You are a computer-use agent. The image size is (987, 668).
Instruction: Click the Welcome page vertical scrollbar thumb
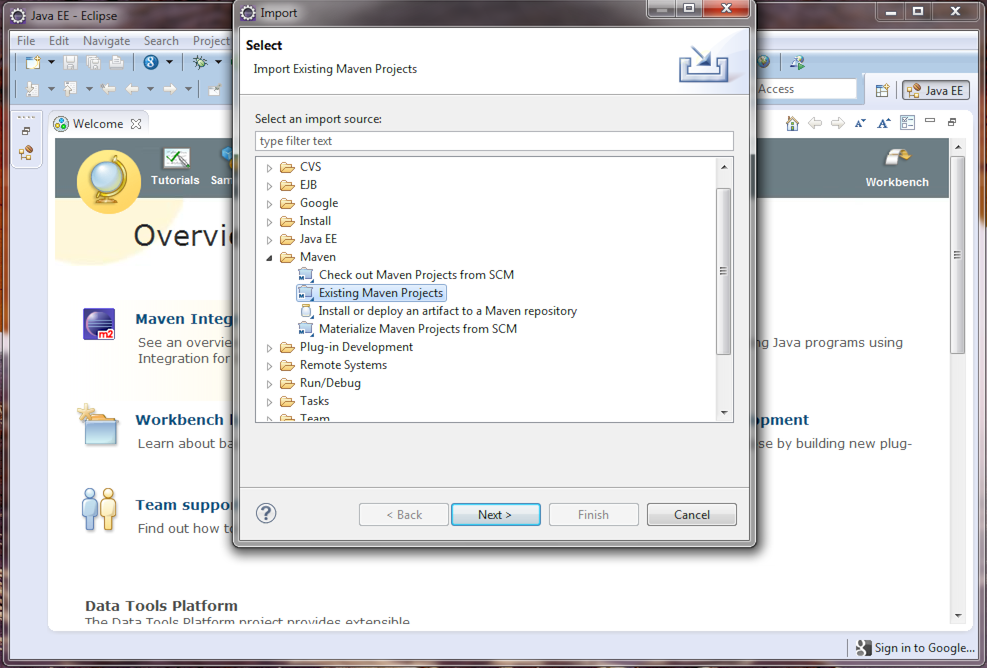957,255
